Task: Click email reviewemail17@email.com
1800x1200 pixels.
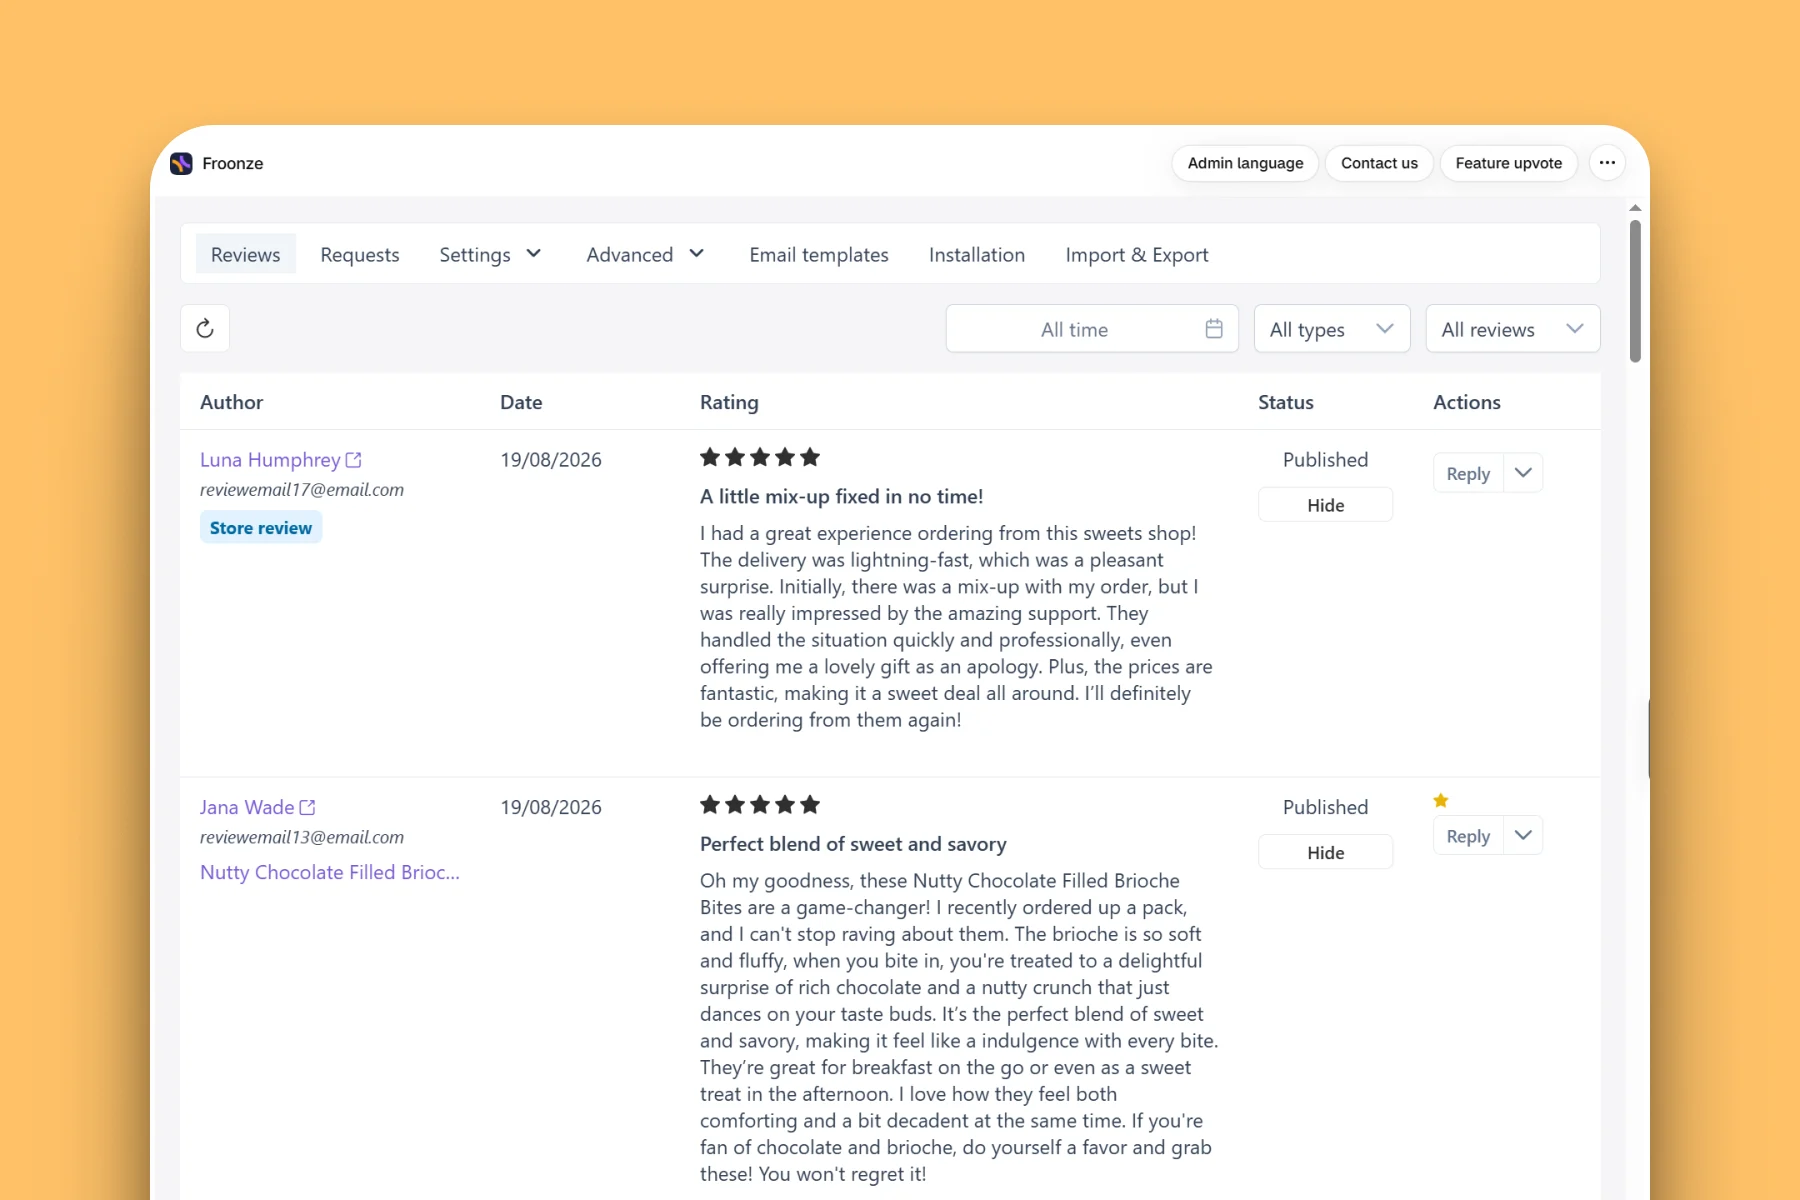Action: tap(302, 490)
